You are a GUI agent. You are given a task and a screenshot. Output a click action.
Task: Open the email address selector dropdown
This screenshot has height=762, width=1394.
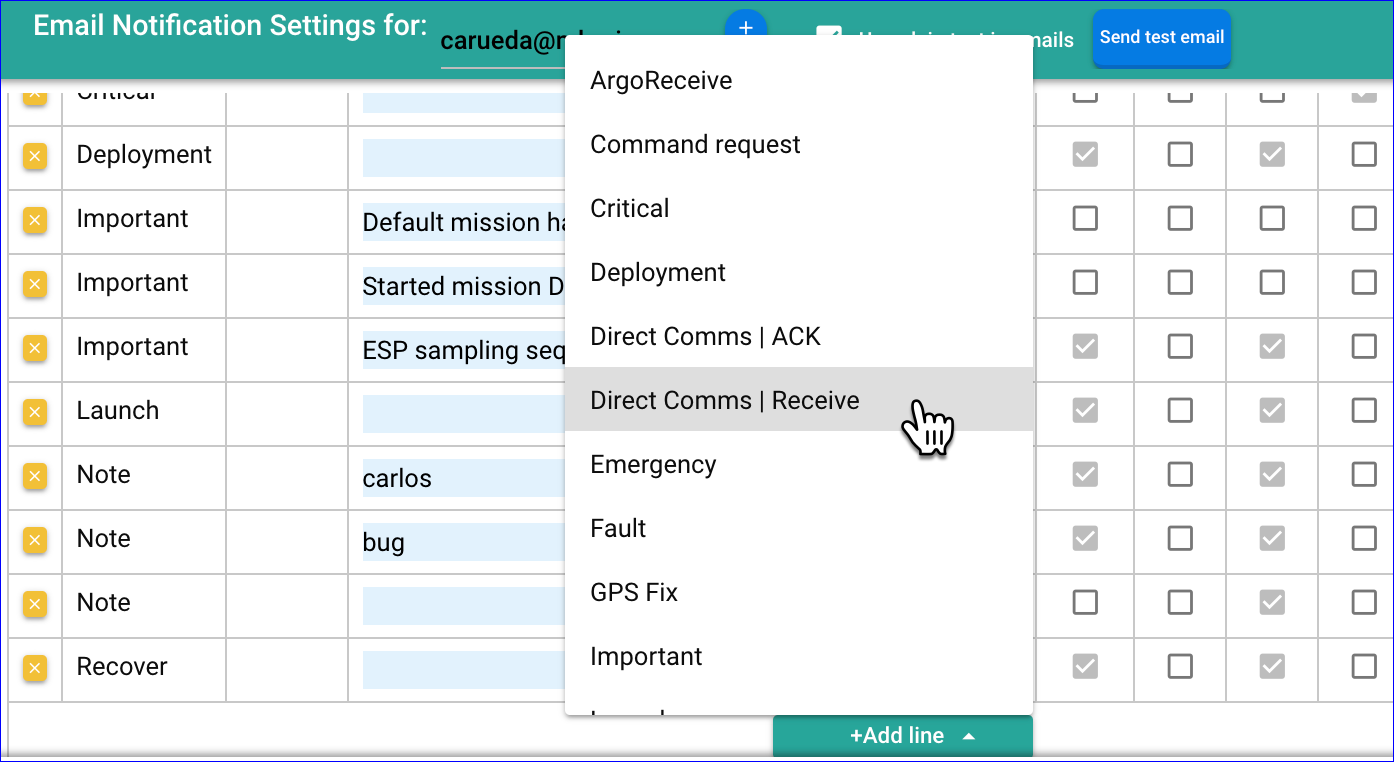(x=502, y=42)
